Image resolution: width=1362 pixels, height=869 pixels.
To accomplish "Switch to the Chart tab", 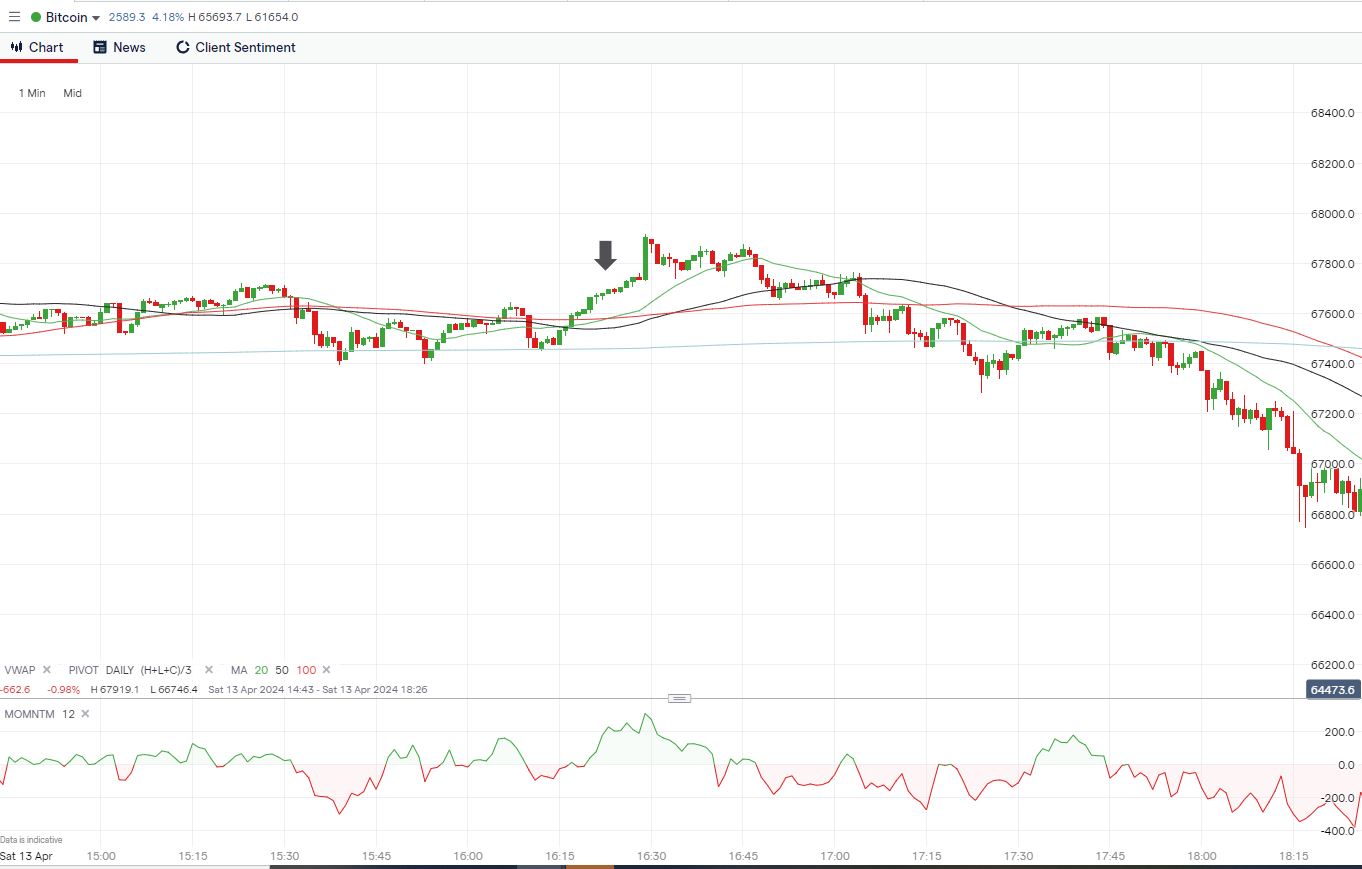I will click(37, 47).
